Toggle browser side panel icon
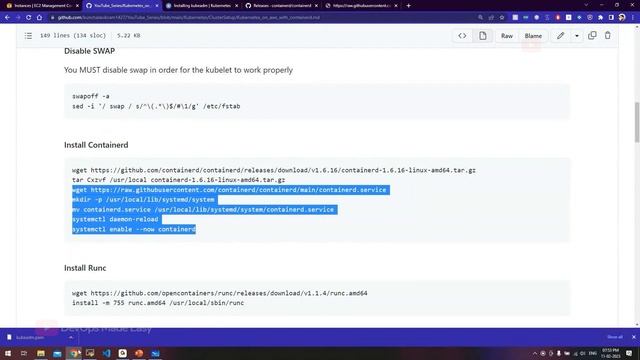640x360 pixels. click(x=611, y=18)
